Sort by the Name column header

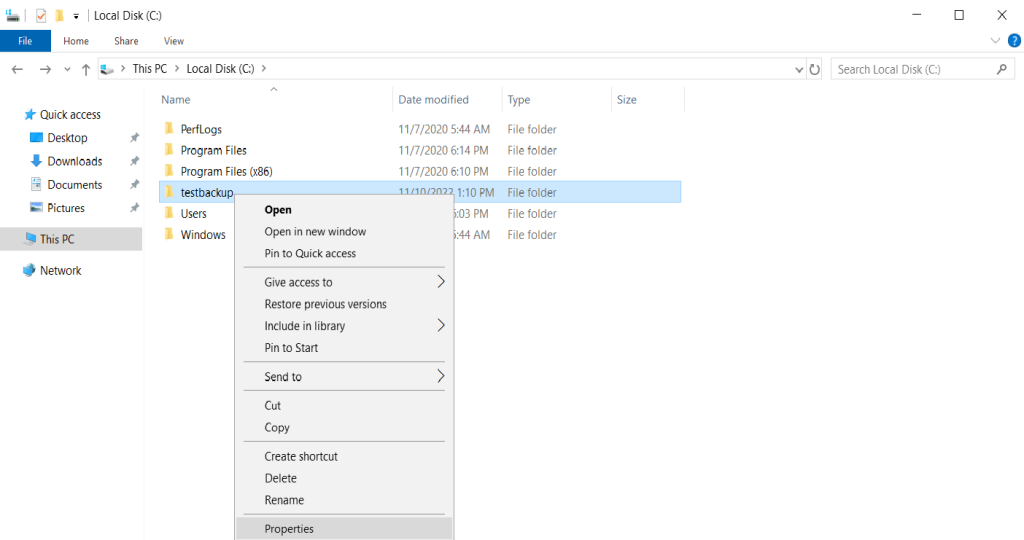pyautogui.click(x=176, y=99)
